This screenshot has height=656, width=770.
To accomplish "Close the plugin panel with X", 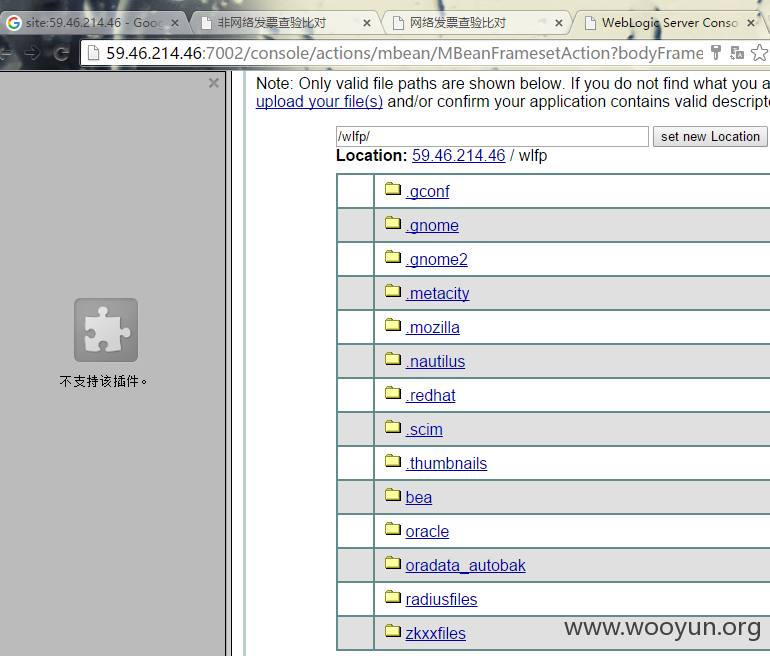I will tap(214, 83).
